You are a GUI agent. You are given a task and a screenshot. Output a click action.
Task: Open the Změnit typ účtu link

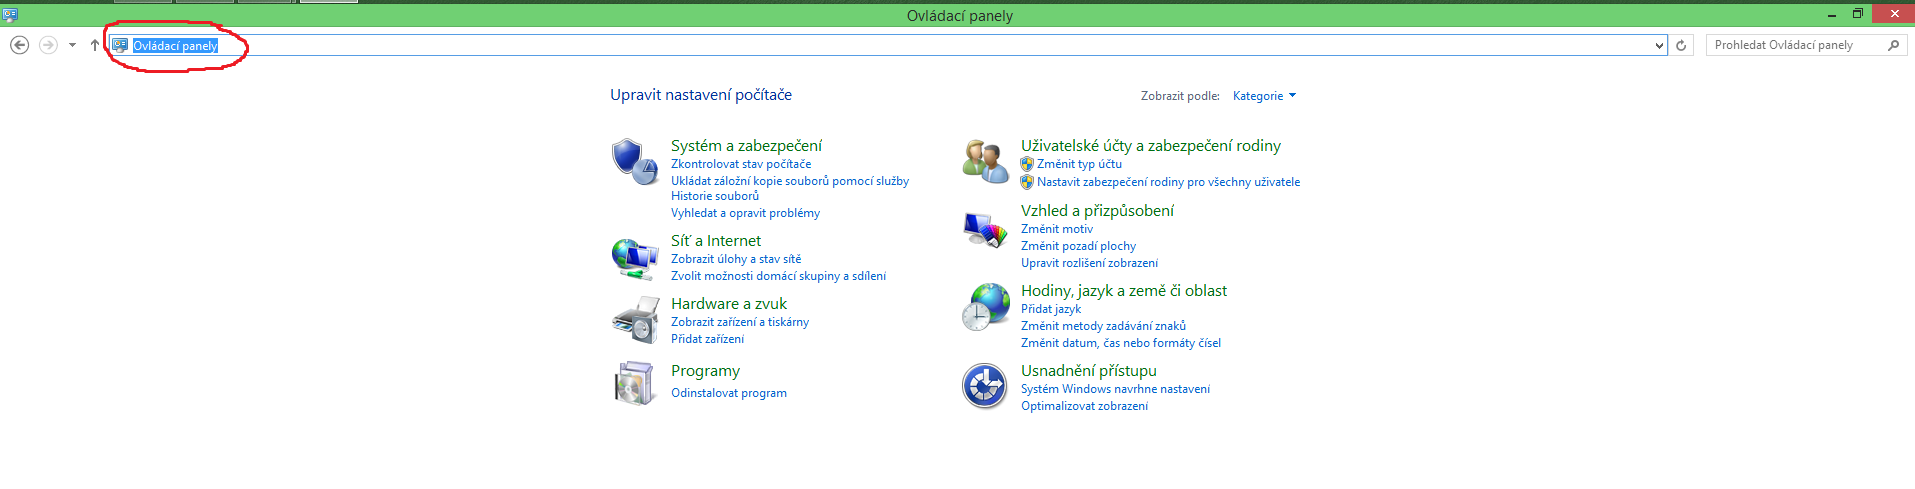pyautogui.click(x=1079, y=164)
